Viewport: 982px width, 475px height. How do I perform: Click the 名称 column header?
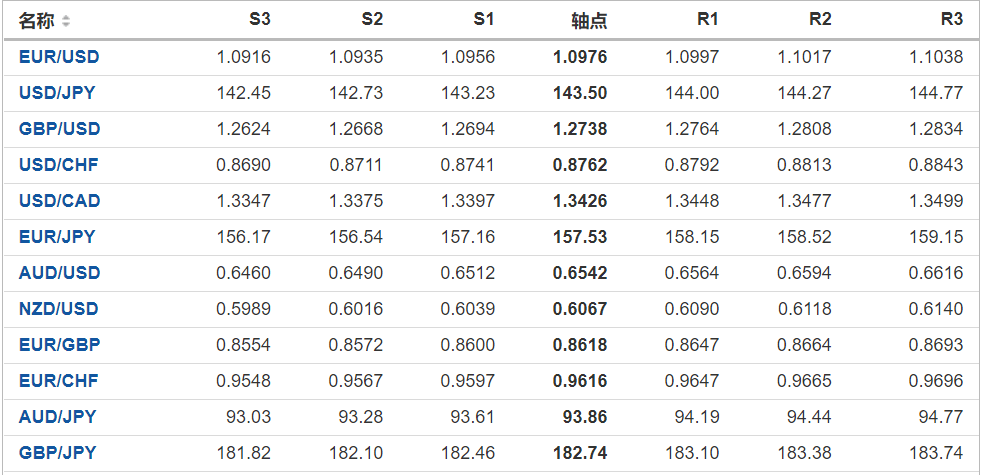(37, 21)
